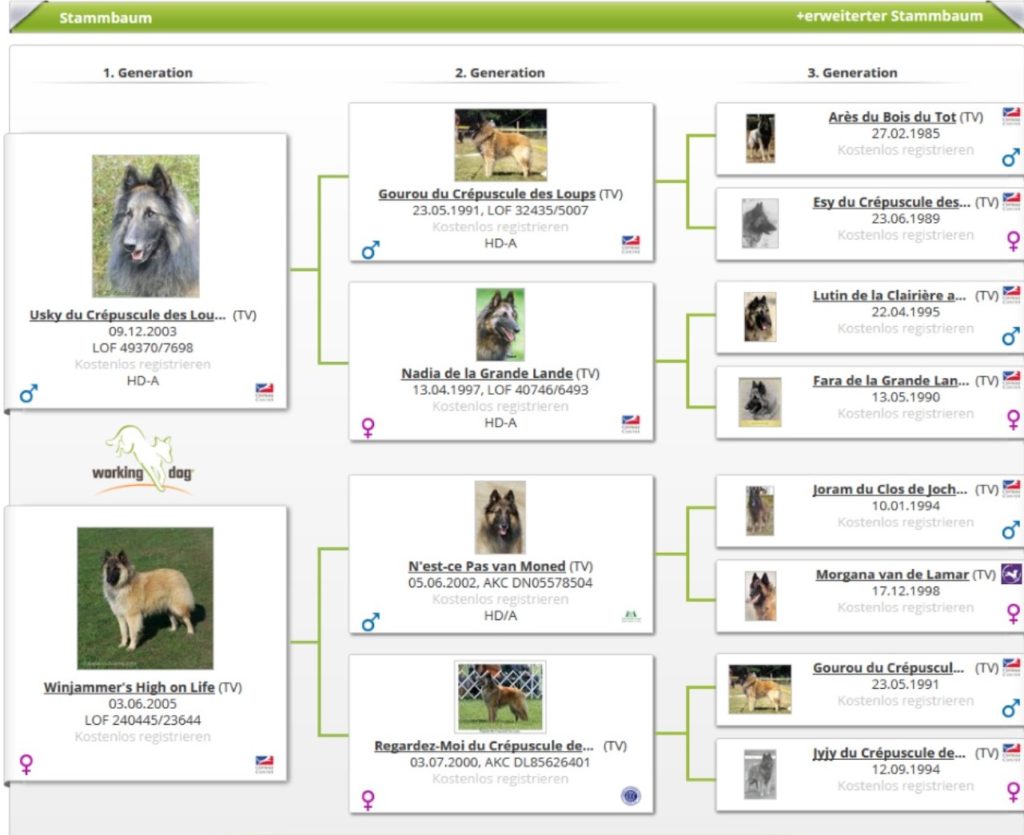
Task: Click the registry flag icon on the 2. Generation Gourou card
Action: pos(631,244)
